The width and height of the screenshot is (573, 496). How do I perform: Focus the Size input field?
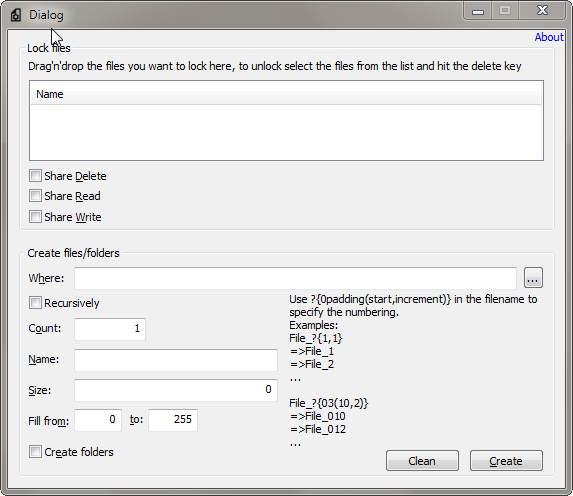pos(176,390)
